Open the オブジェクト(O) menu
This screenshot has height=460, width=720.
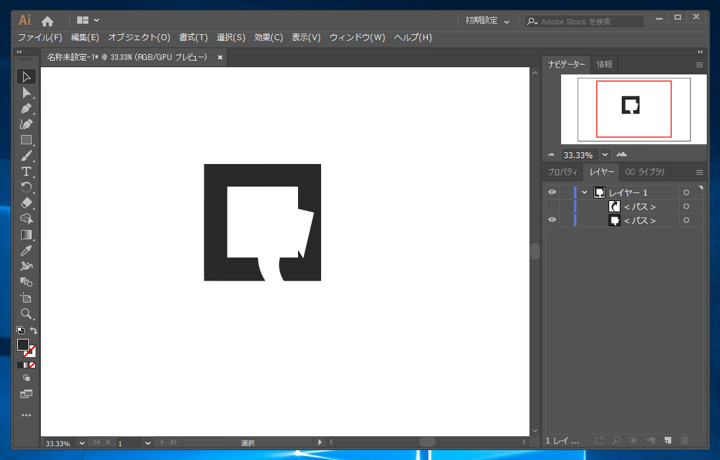[x=139, y=38]
